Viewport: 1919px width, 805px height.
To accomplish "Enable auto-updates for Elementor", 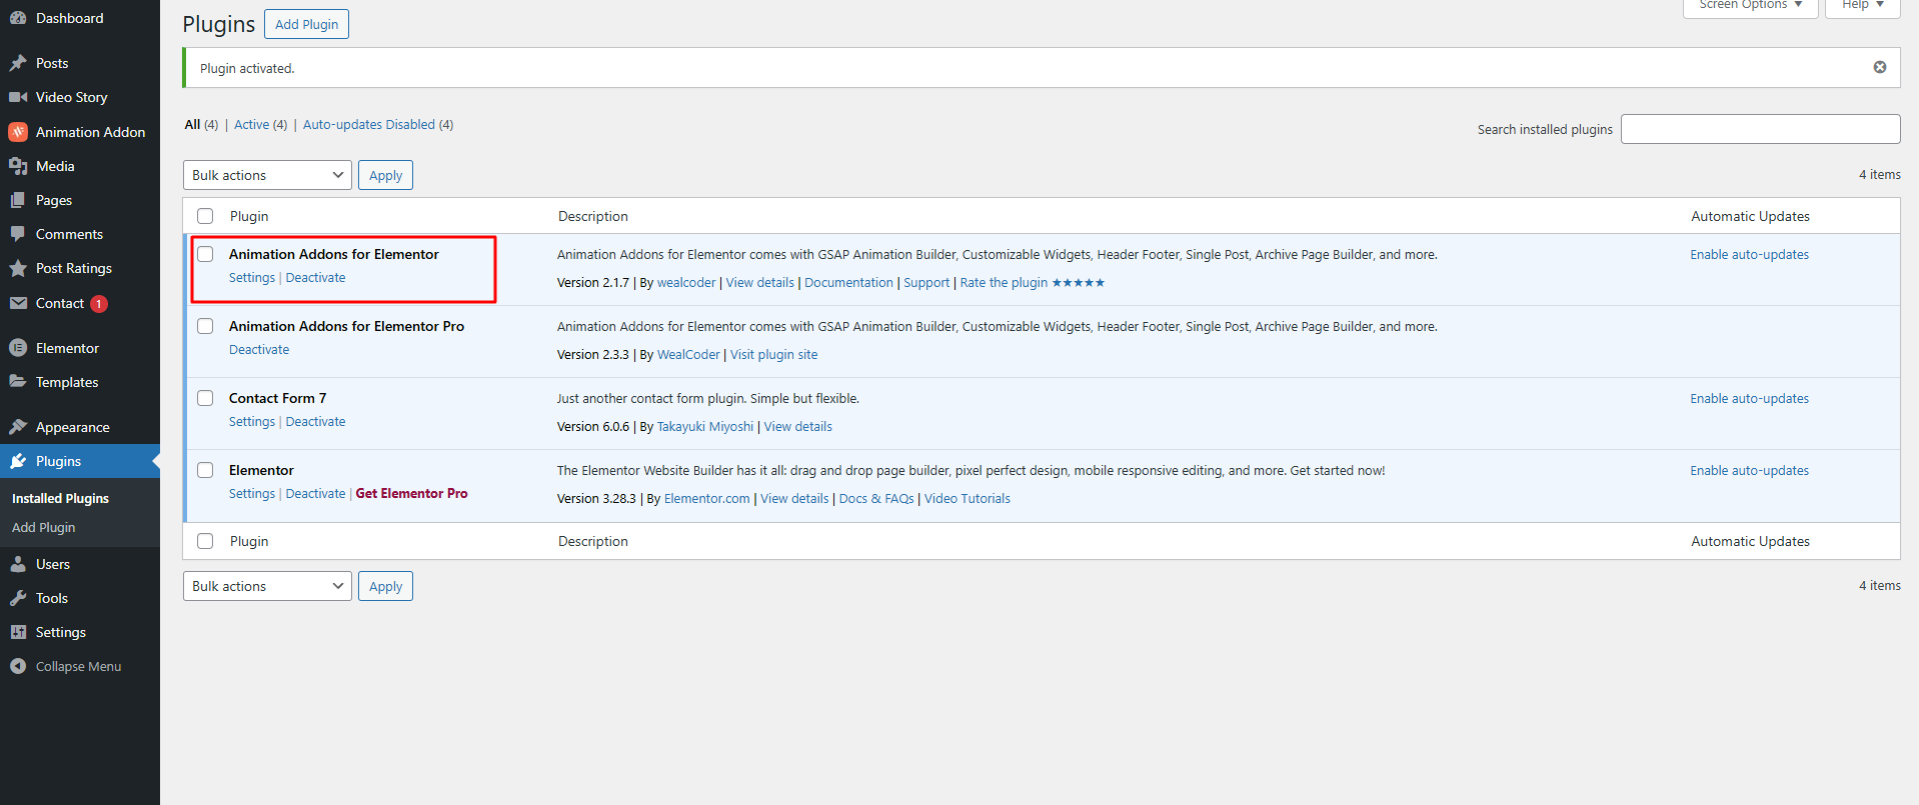I will (1750, 471).
